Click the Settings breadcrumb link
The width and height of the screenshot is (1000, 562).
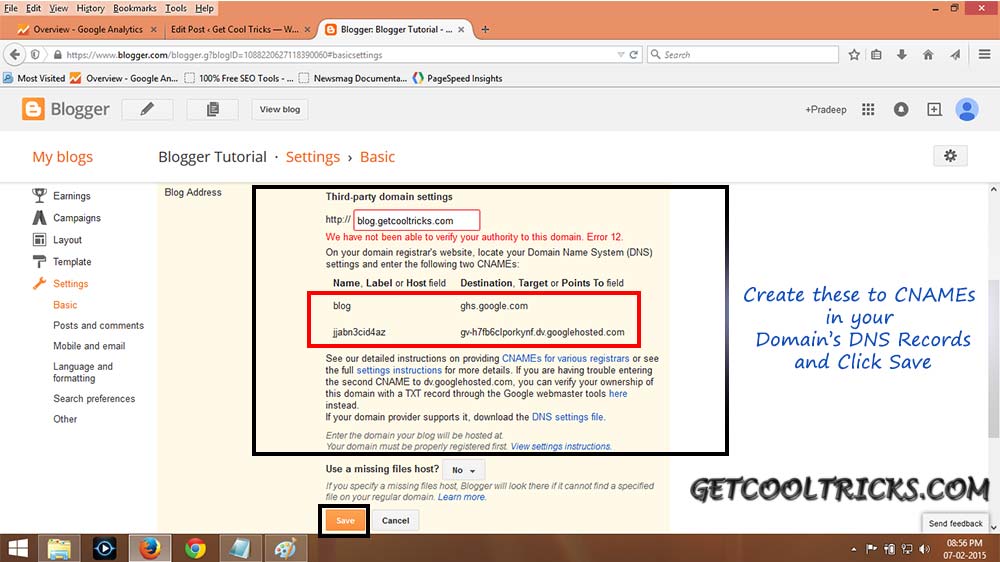312,157
